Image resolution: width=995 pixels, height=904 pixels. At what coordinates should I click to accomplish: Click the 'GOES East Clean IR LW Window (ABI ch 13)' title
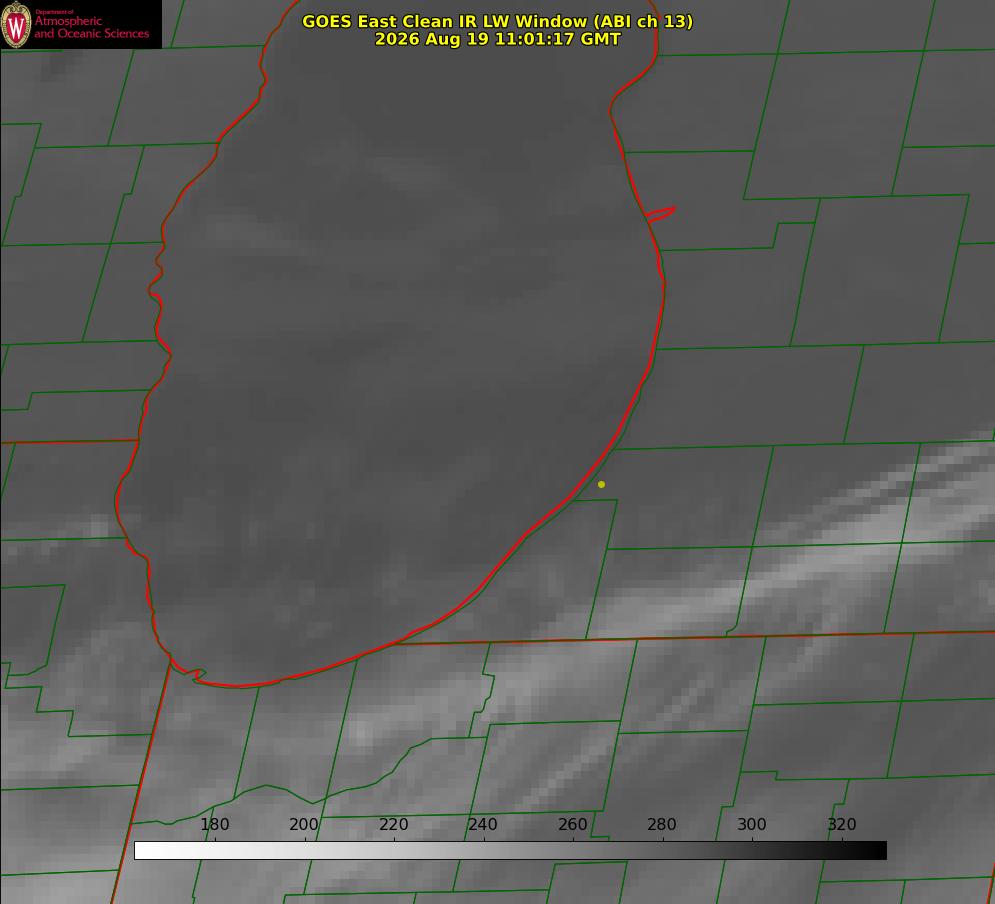[498, 21]
